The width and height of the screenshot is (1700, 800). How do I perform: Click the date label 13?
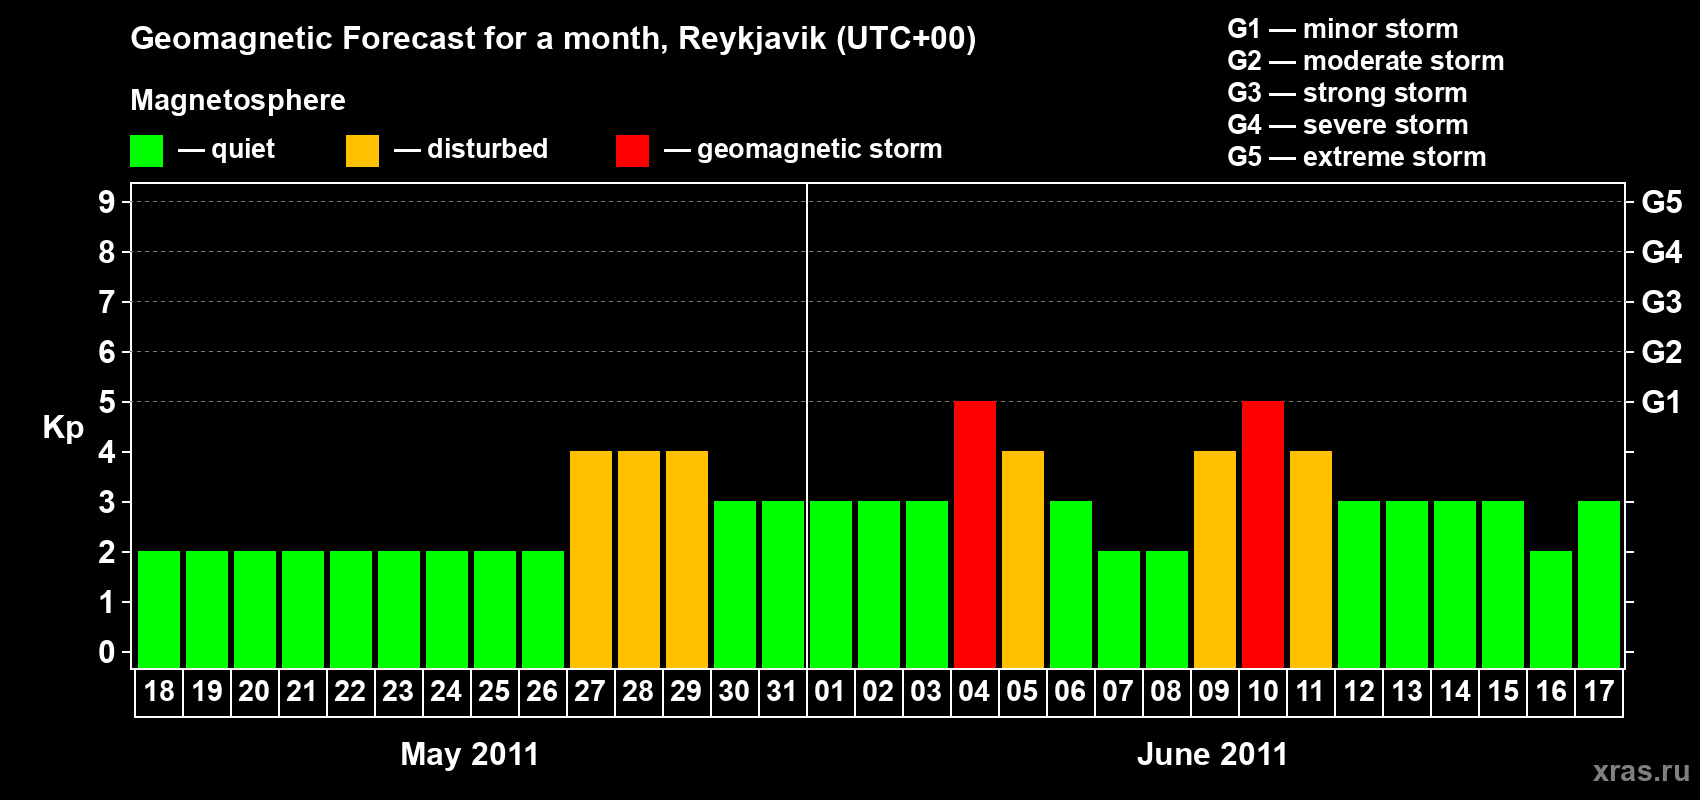click(x=1407, y=691)
